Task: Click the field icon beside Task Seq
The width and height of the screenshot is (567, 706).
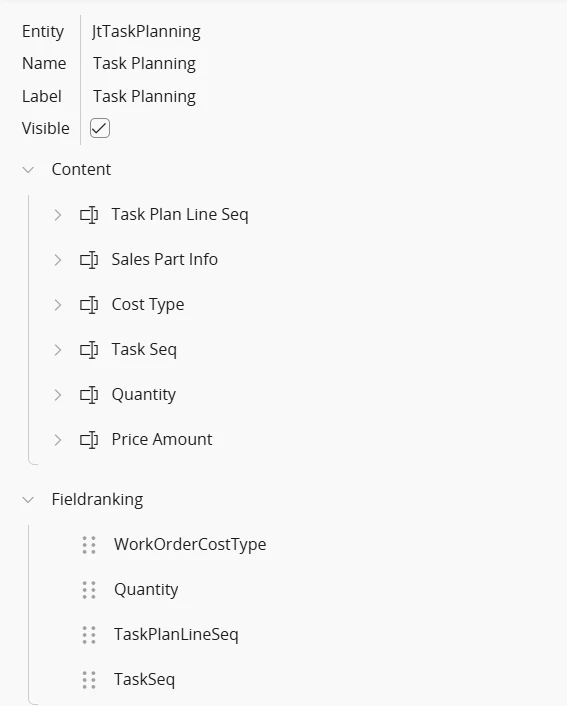Action: tap(89, 350)
